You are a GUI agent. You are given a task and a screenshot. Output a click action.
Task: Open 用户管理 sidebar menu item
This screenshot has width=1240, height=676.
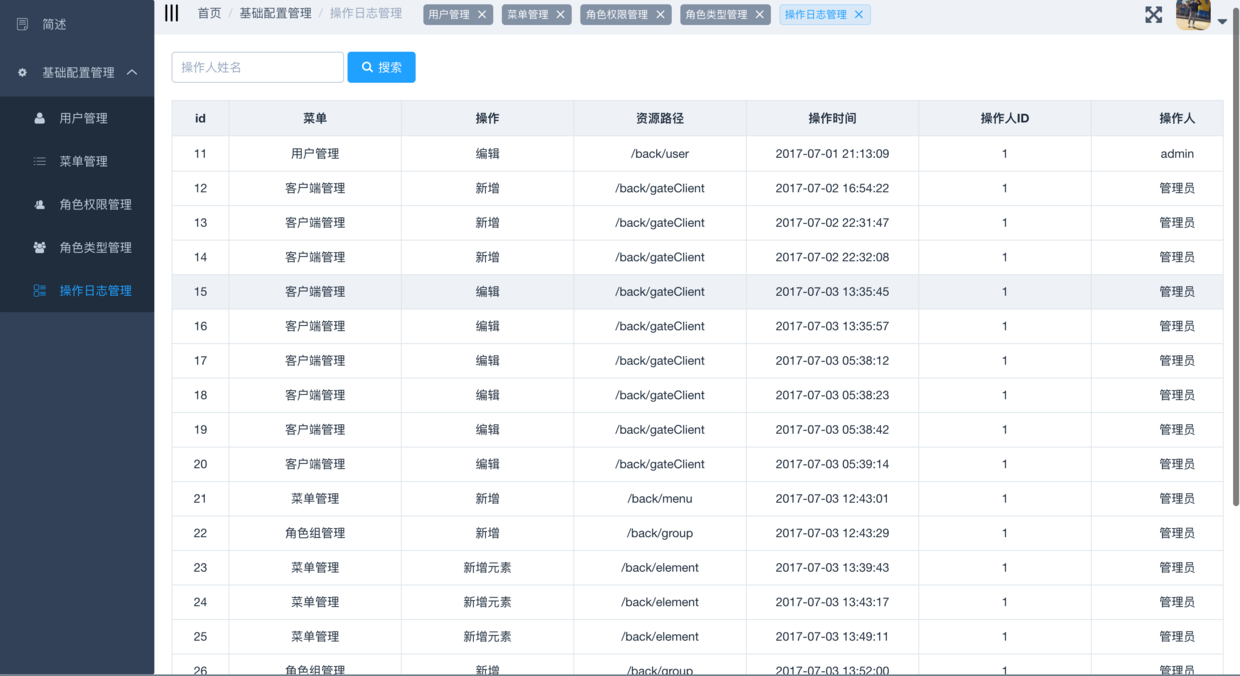pyautogui.click(x=77, y=118)
